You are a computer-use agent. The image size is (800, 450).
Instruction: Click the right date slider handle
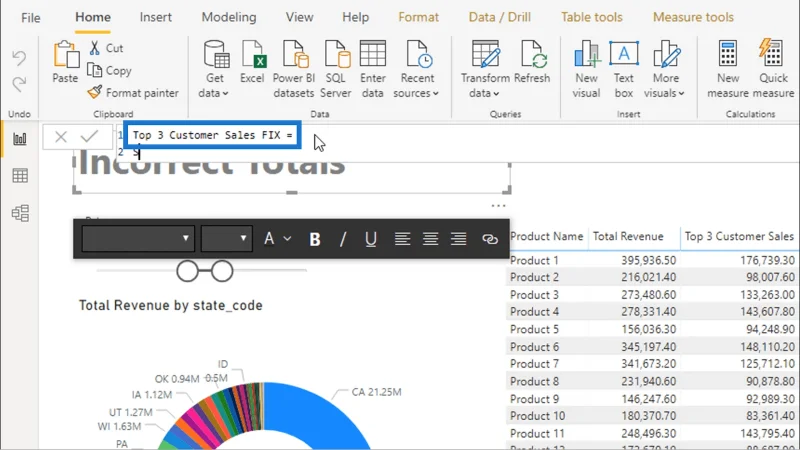[x=222, y=271]
